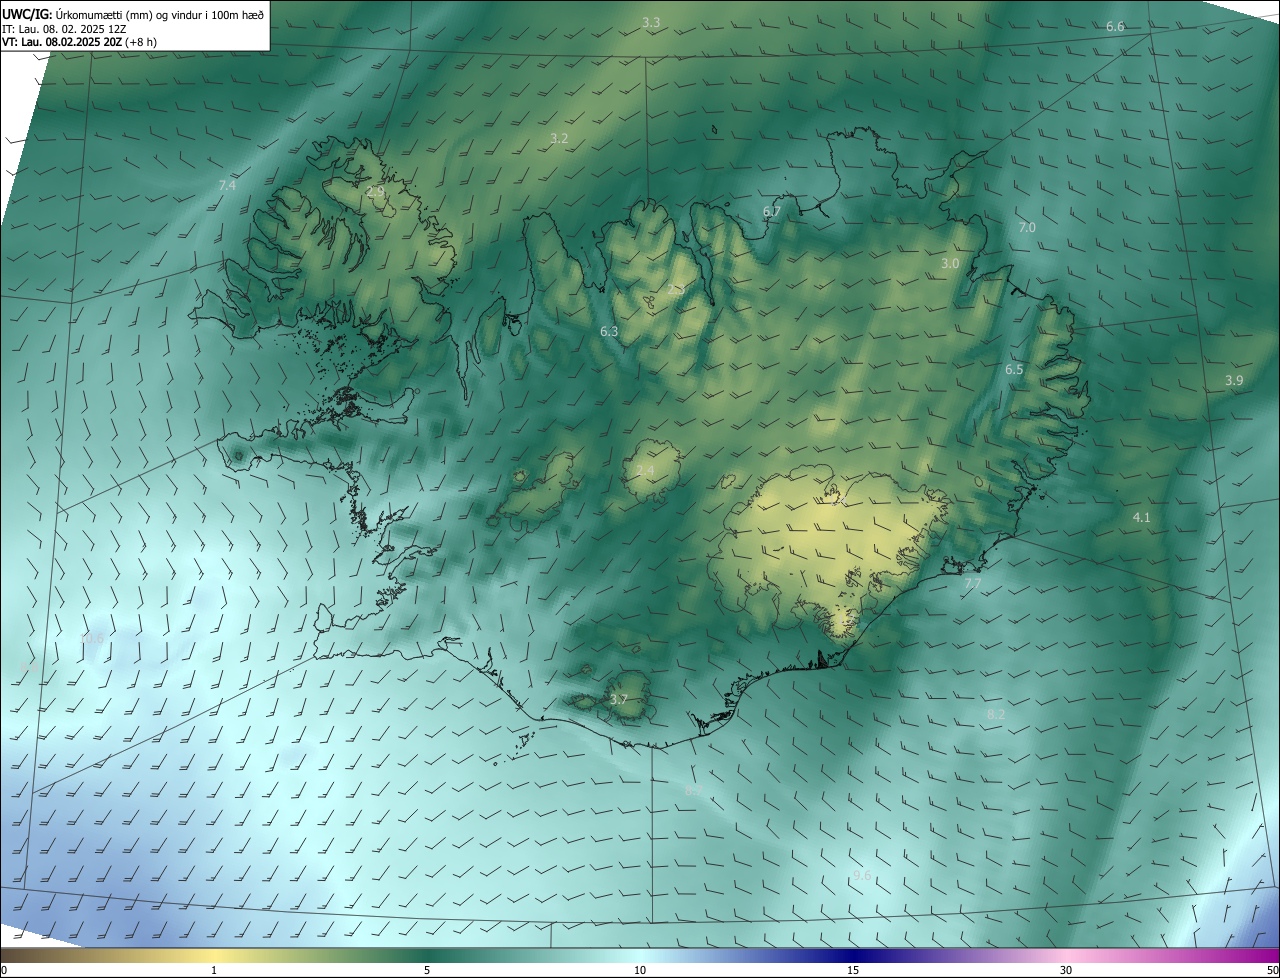Click the map value label "6.3"
The height and width of the screenshot is (978, 1280).
609,330
